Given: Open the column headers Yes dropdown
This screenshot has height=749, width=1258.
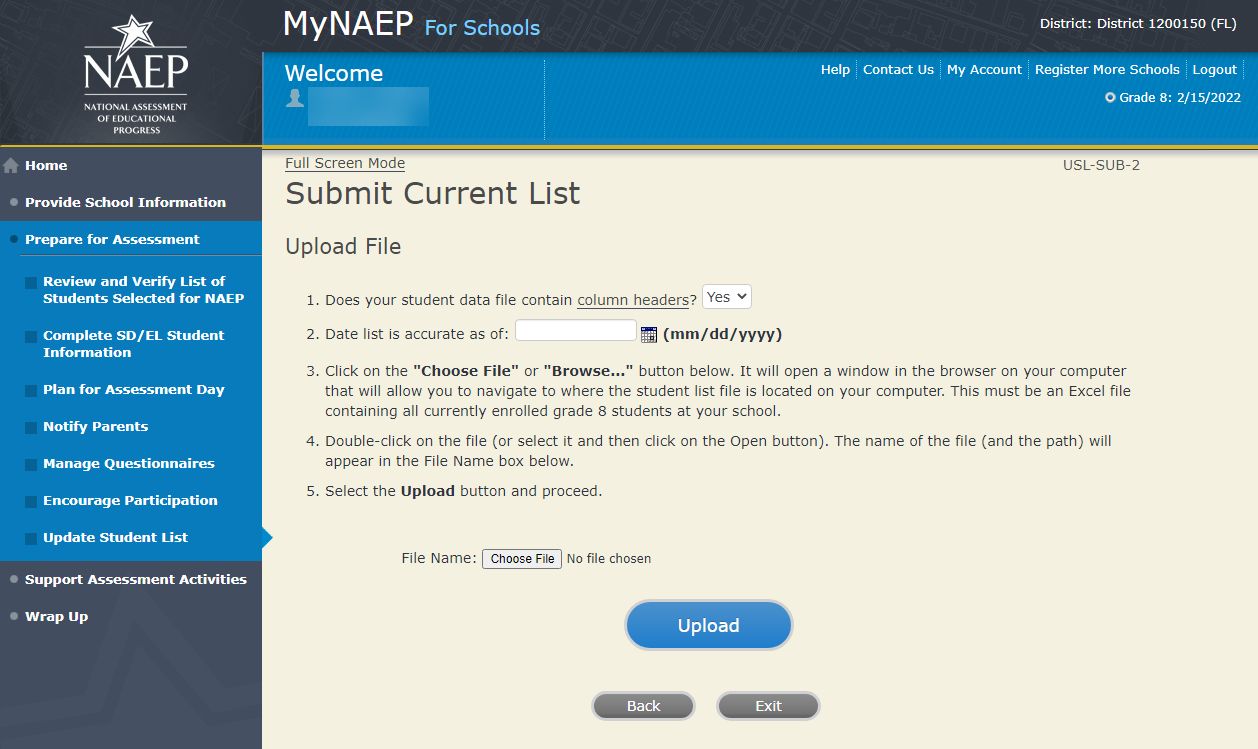Looking at the screenshot, I should pyautogui.click(x=727, y=297).
